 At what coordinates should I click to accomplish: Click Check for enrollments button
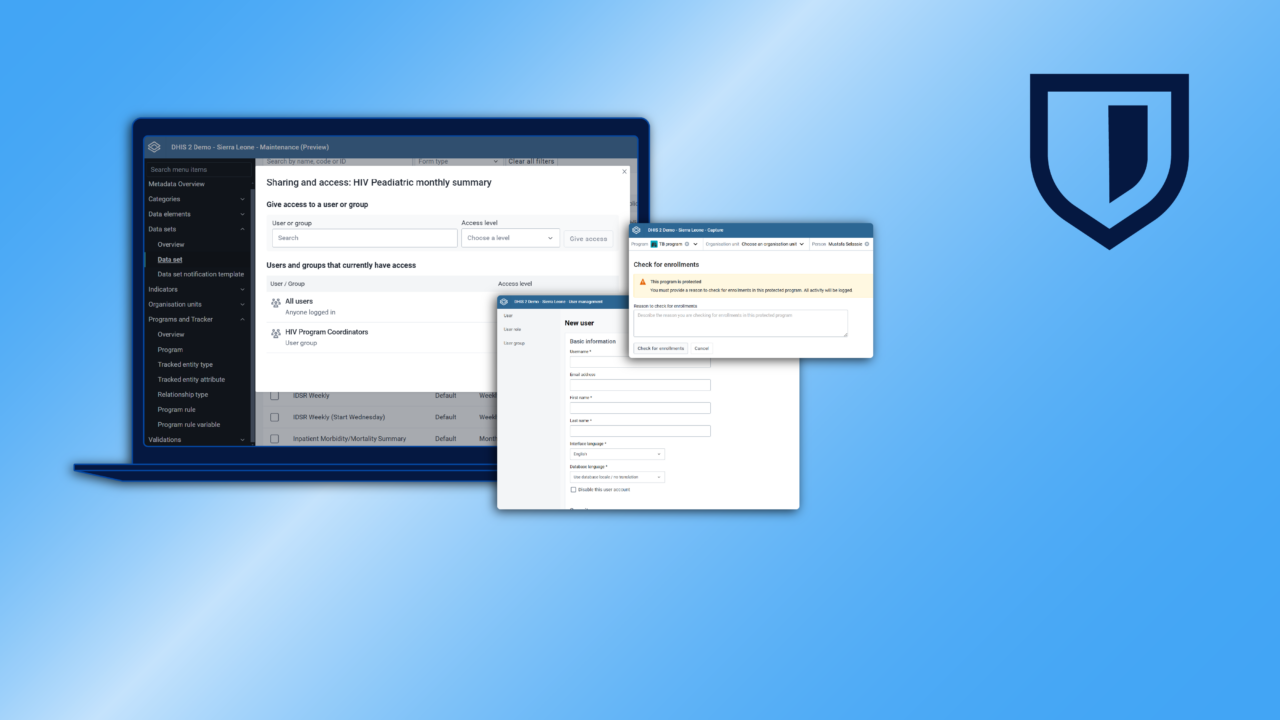pos(661,348)
